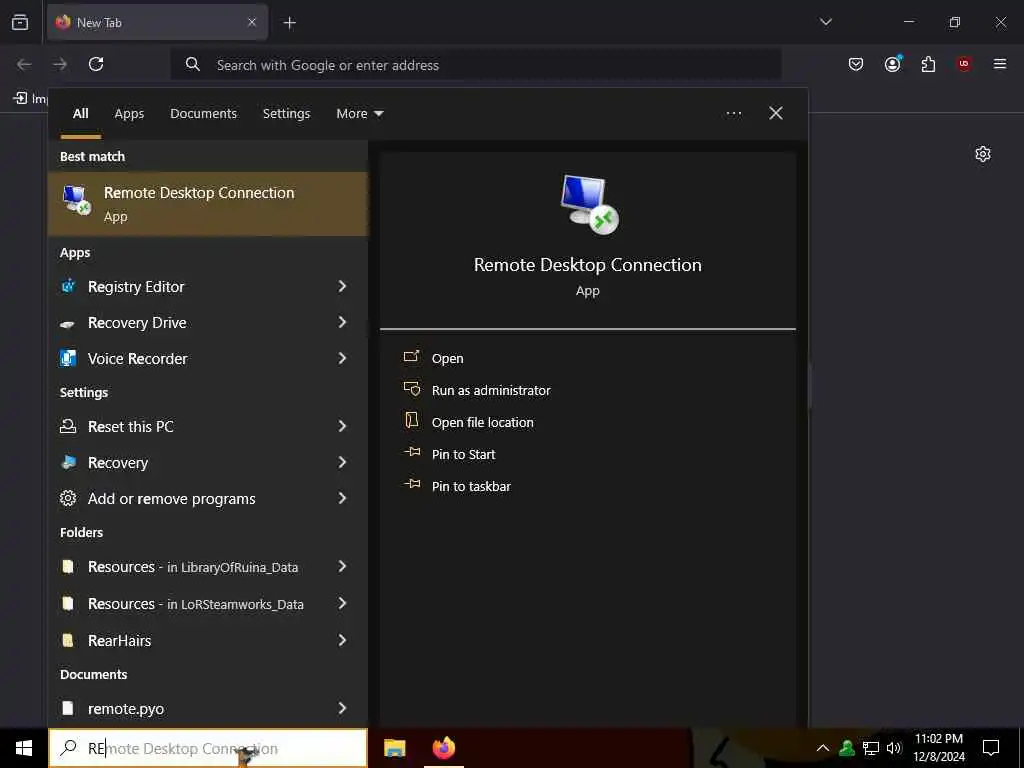Click Pin to Start
Viewport: 1024px width, 768px height.
463,455
